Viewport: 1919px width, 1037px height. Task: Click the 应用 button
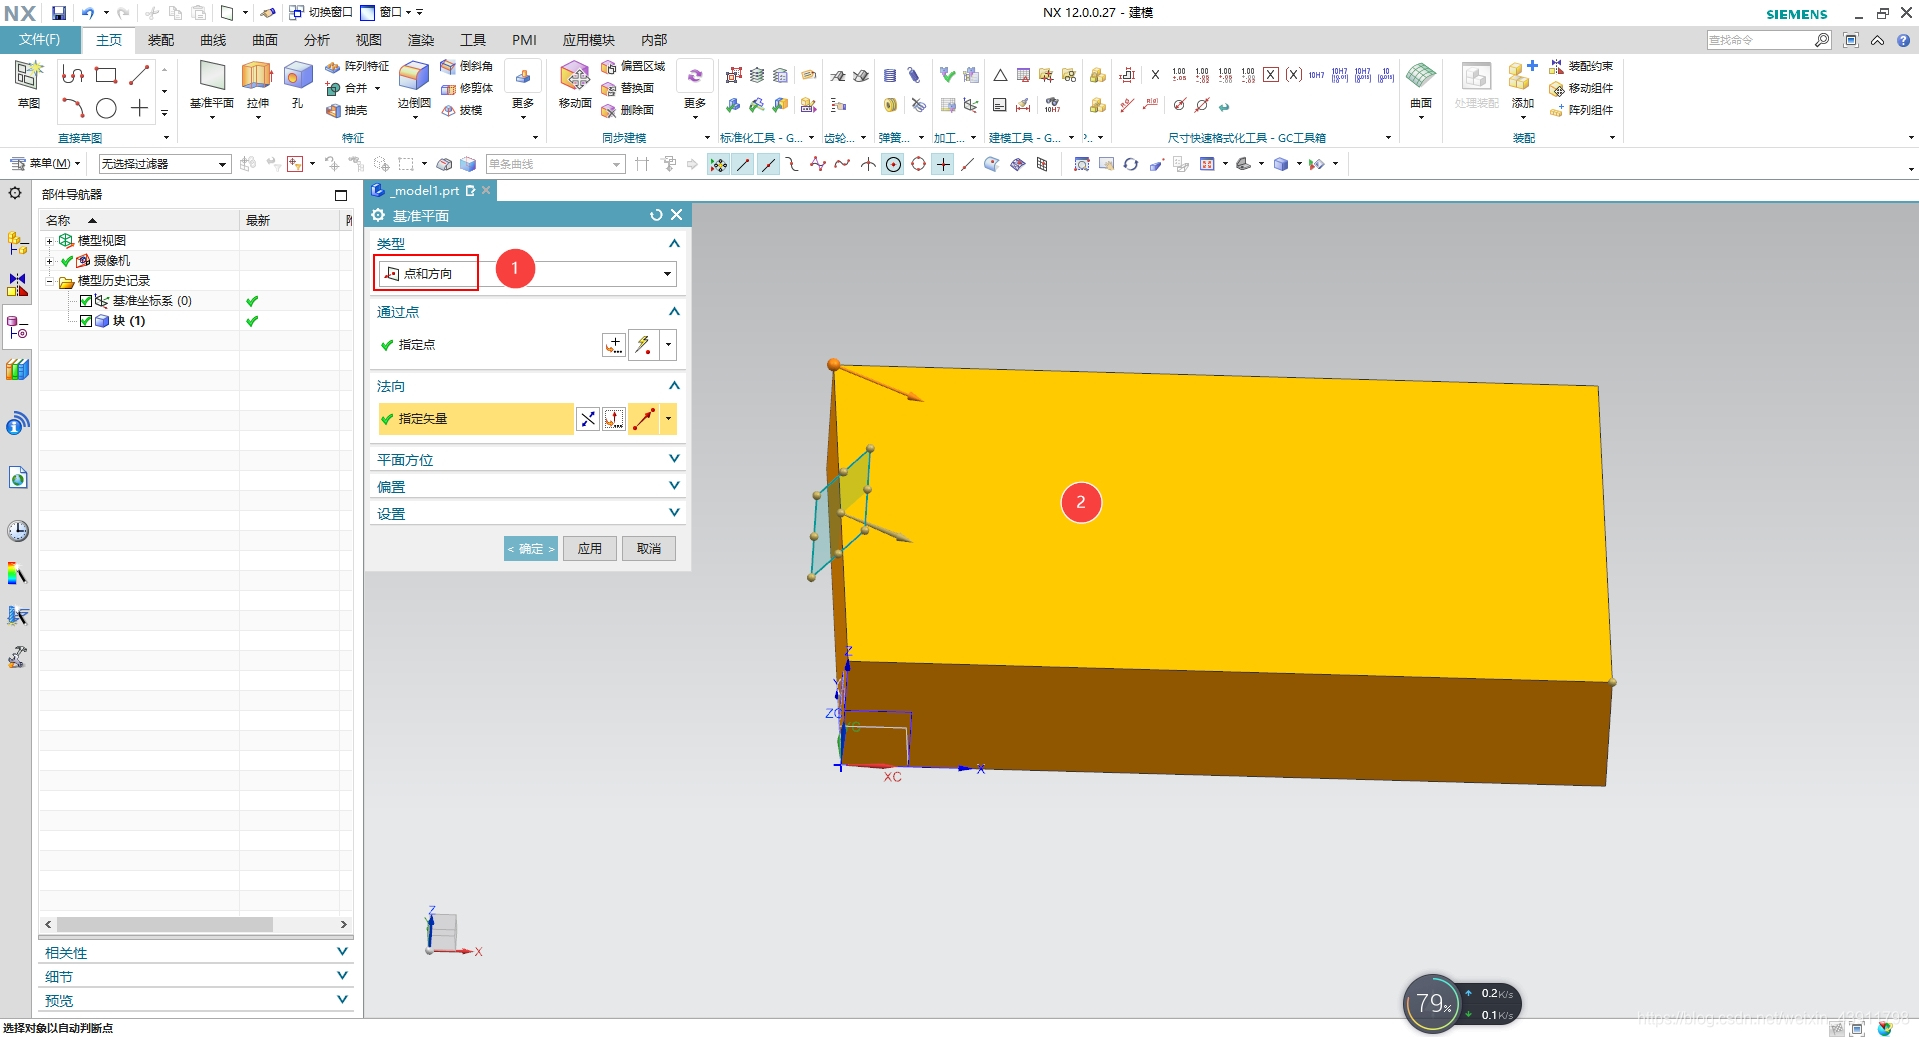point(590,549)
